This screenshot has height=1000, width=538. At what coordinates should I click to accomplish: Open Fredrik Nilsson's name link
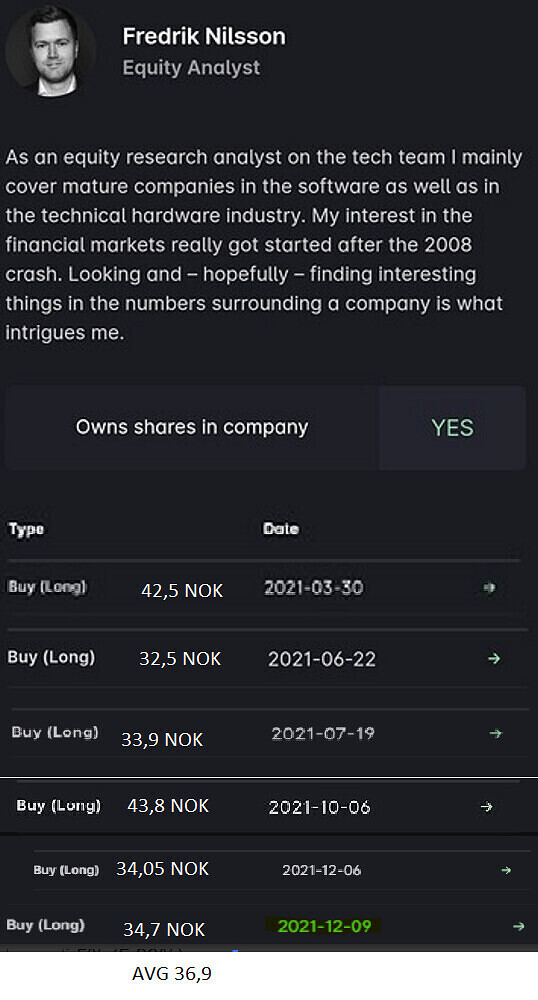[204, 36]
